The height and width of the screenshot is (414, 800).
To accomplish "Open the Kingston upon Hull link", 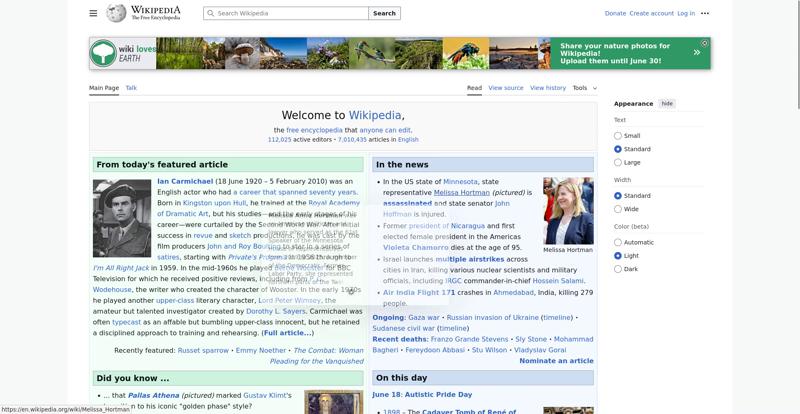I will 214,203.
